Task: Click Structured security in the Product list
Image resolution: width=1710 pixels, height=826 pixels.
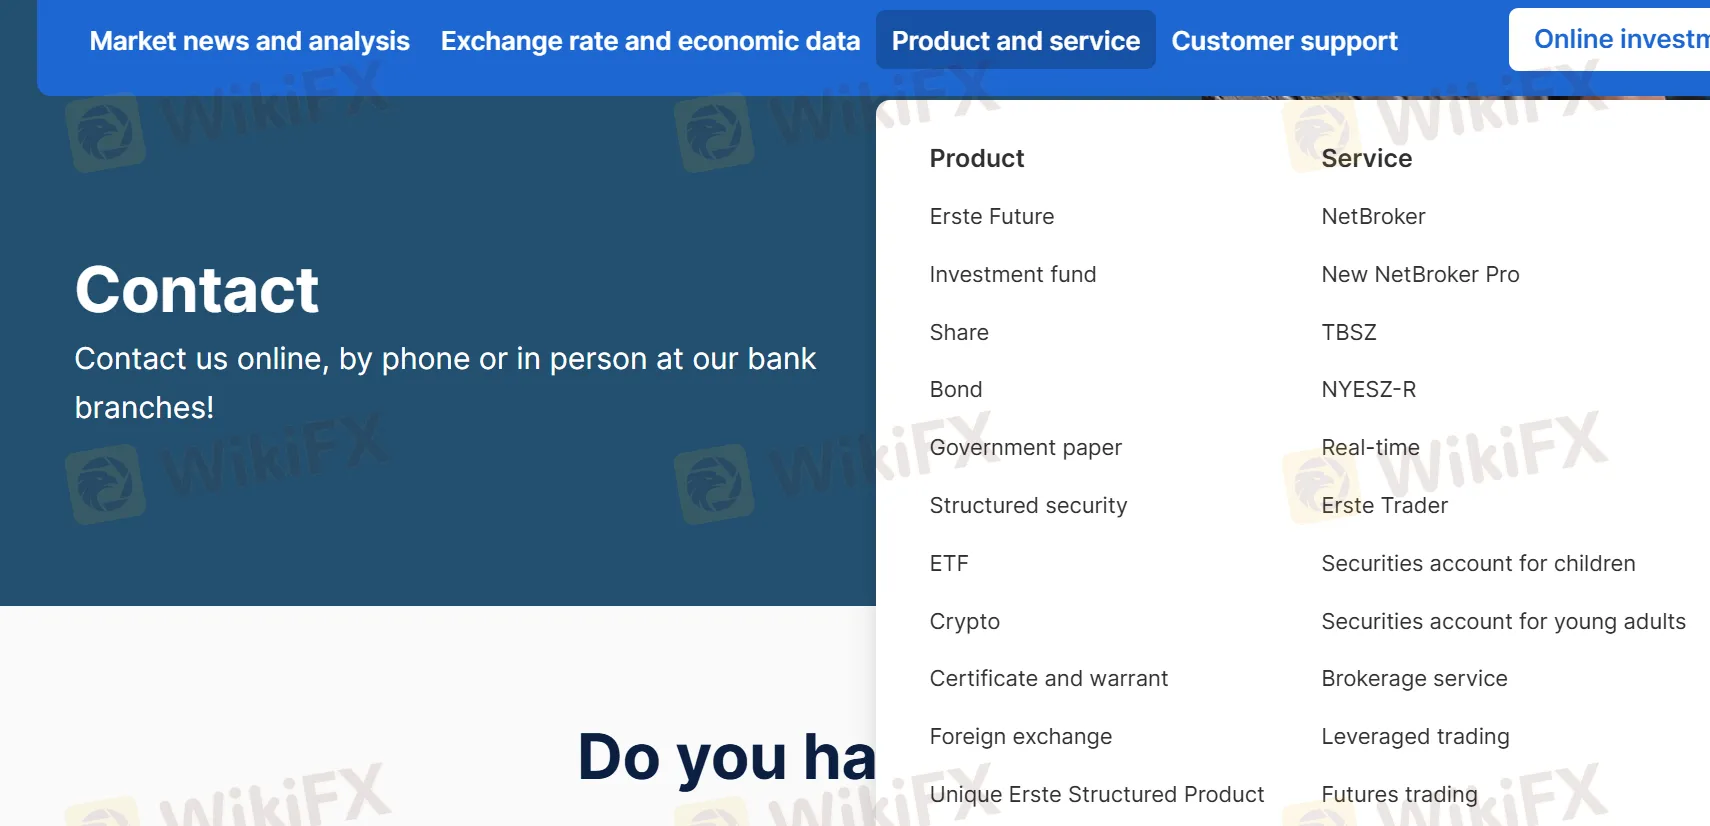Action: coord(1028,505)
